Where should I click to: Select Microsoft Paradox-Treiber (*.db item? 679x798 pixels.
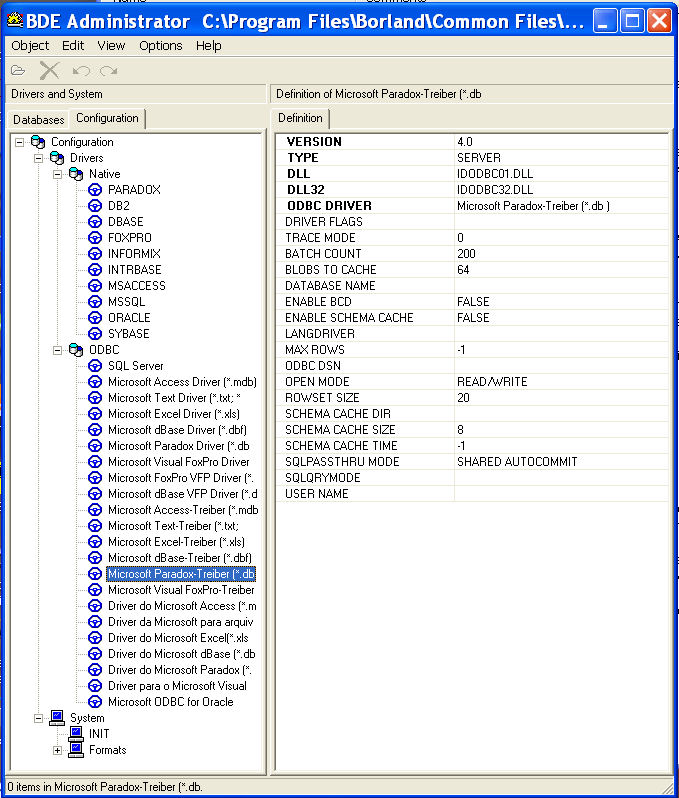[x=181, y=574]
